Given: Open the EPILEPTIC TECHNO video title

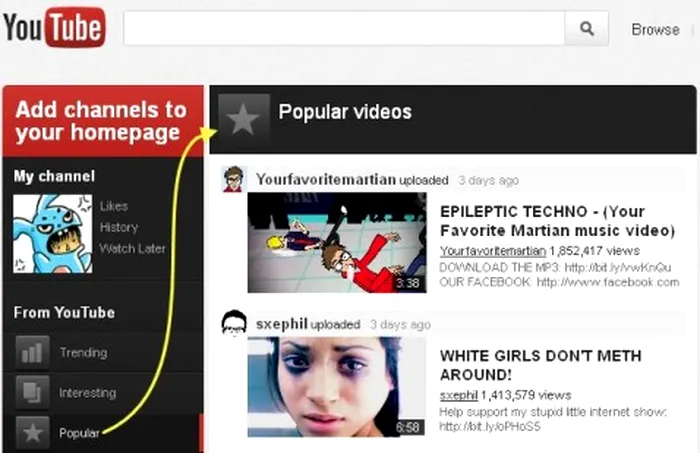Looking at the screenshot, I should [557, 221].
